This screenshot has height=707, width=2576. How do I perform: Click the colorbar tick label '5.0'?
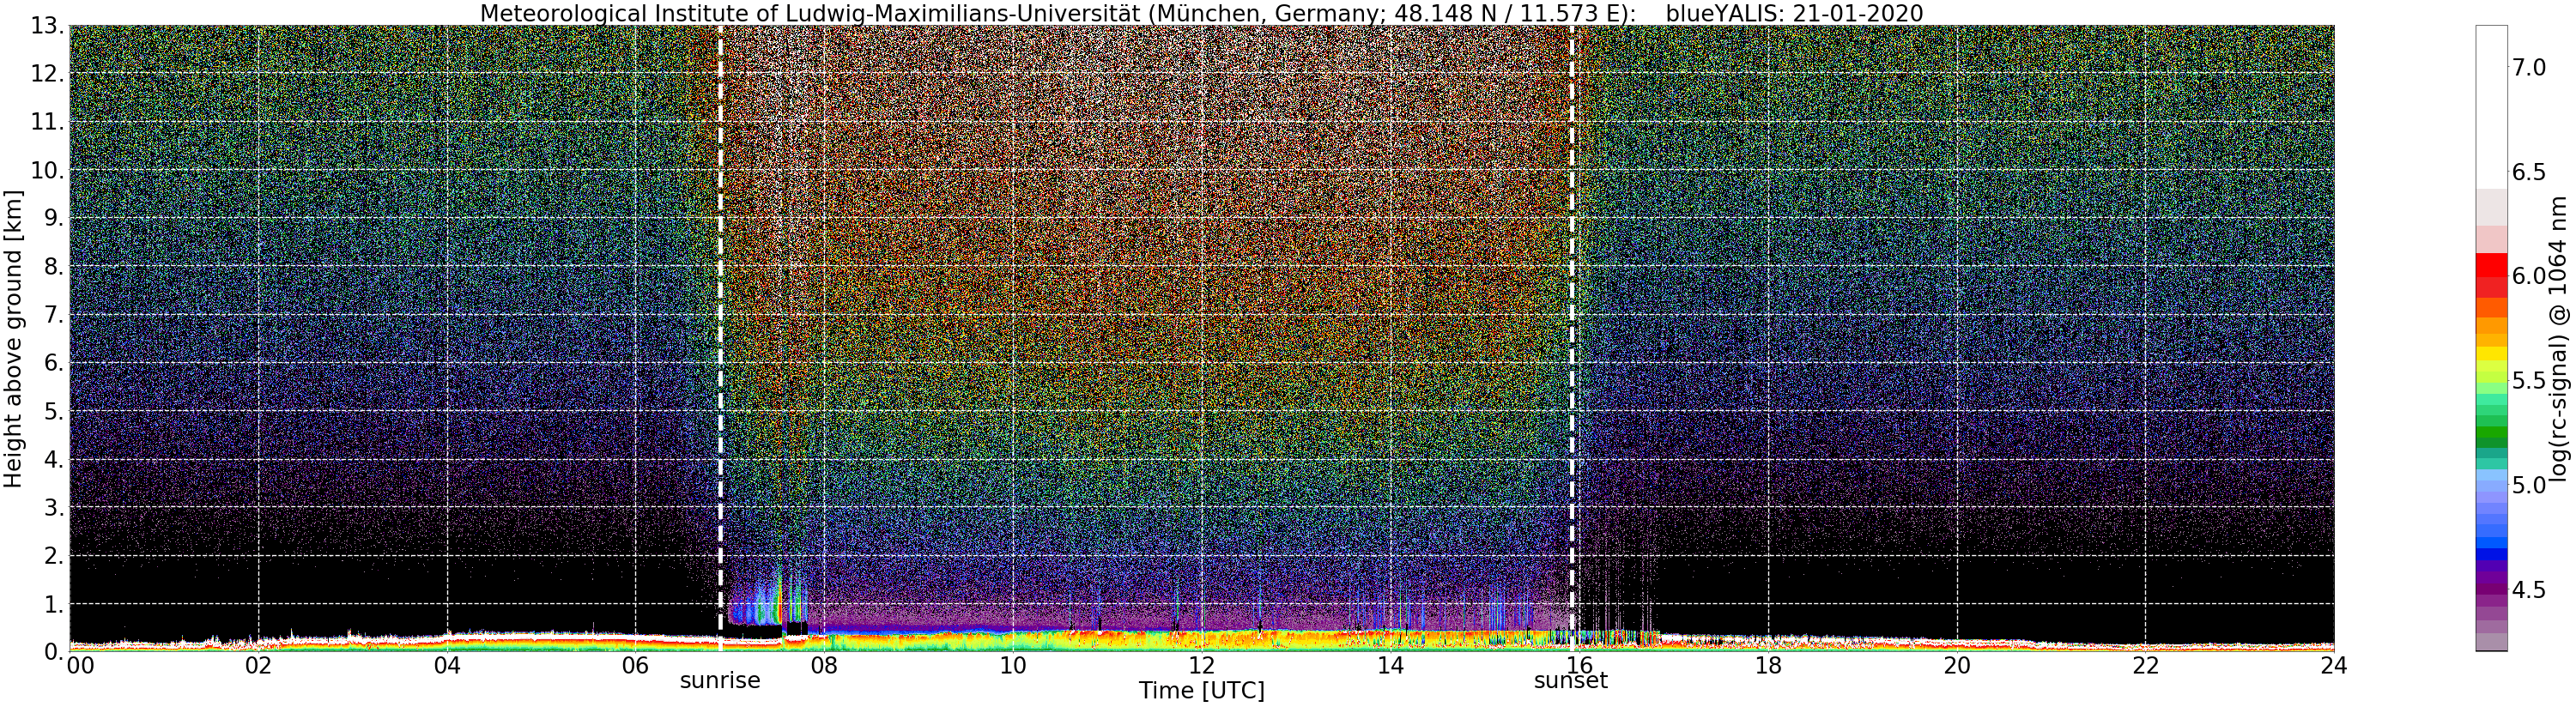(2529, 485)
